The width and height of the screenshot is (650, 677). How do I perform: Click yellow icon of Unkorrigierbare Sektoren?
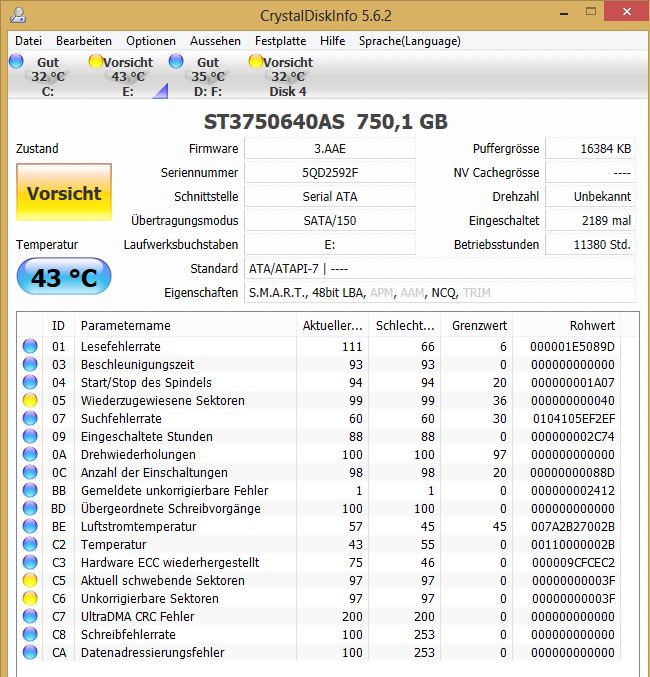tap(30, 598)
